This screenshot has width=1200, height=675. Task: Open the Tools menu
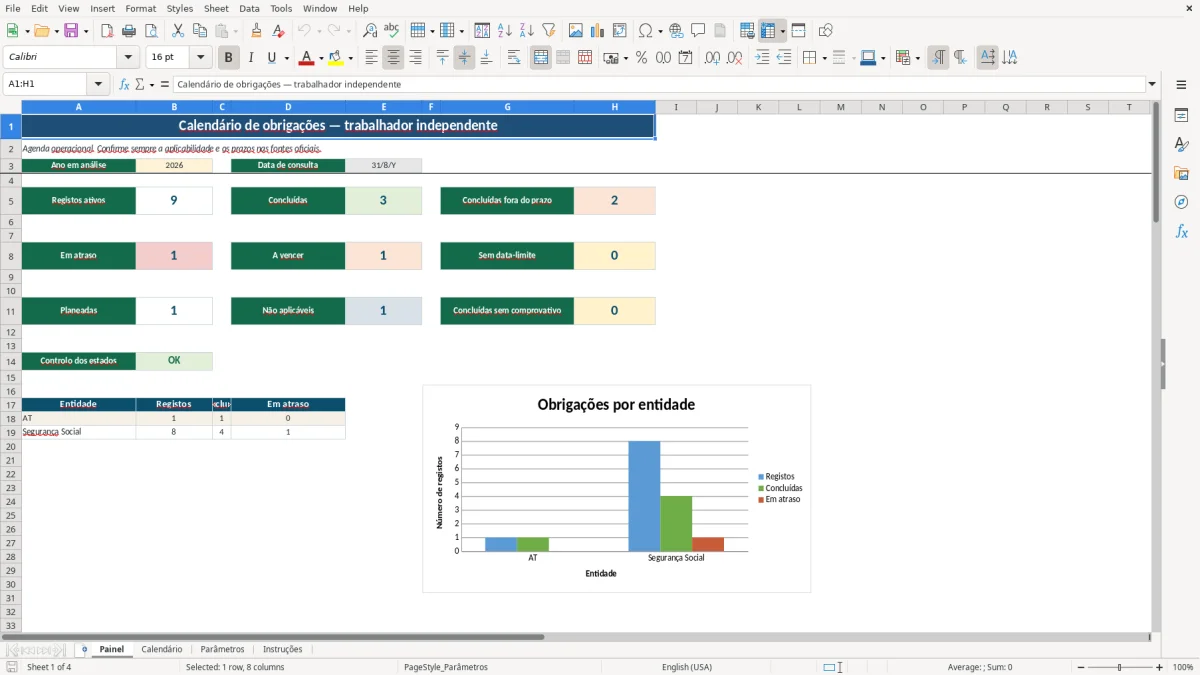point(282,8)
